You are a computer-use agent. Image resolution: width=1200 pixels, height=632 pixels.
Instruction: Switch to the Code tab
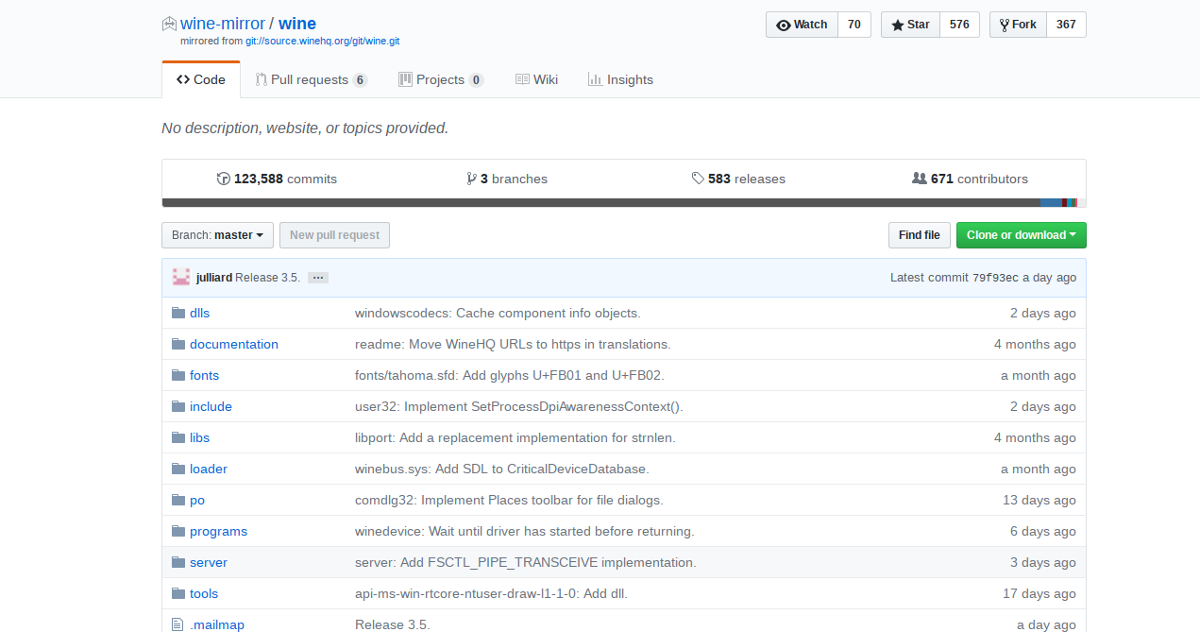(x=201, y=79)
